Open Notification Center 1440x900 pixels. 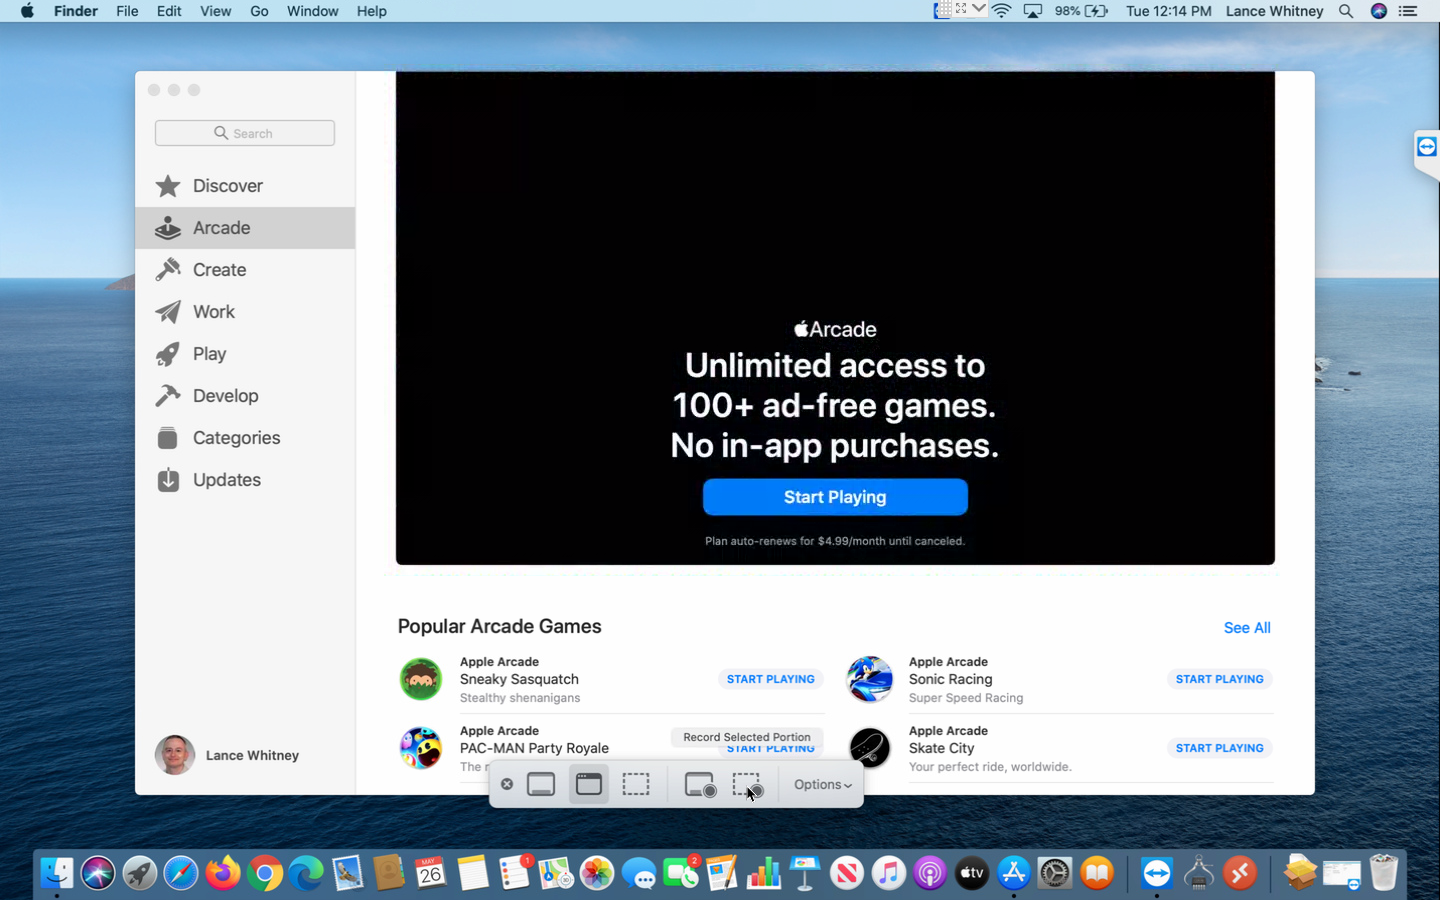(x=1408, y=11)
